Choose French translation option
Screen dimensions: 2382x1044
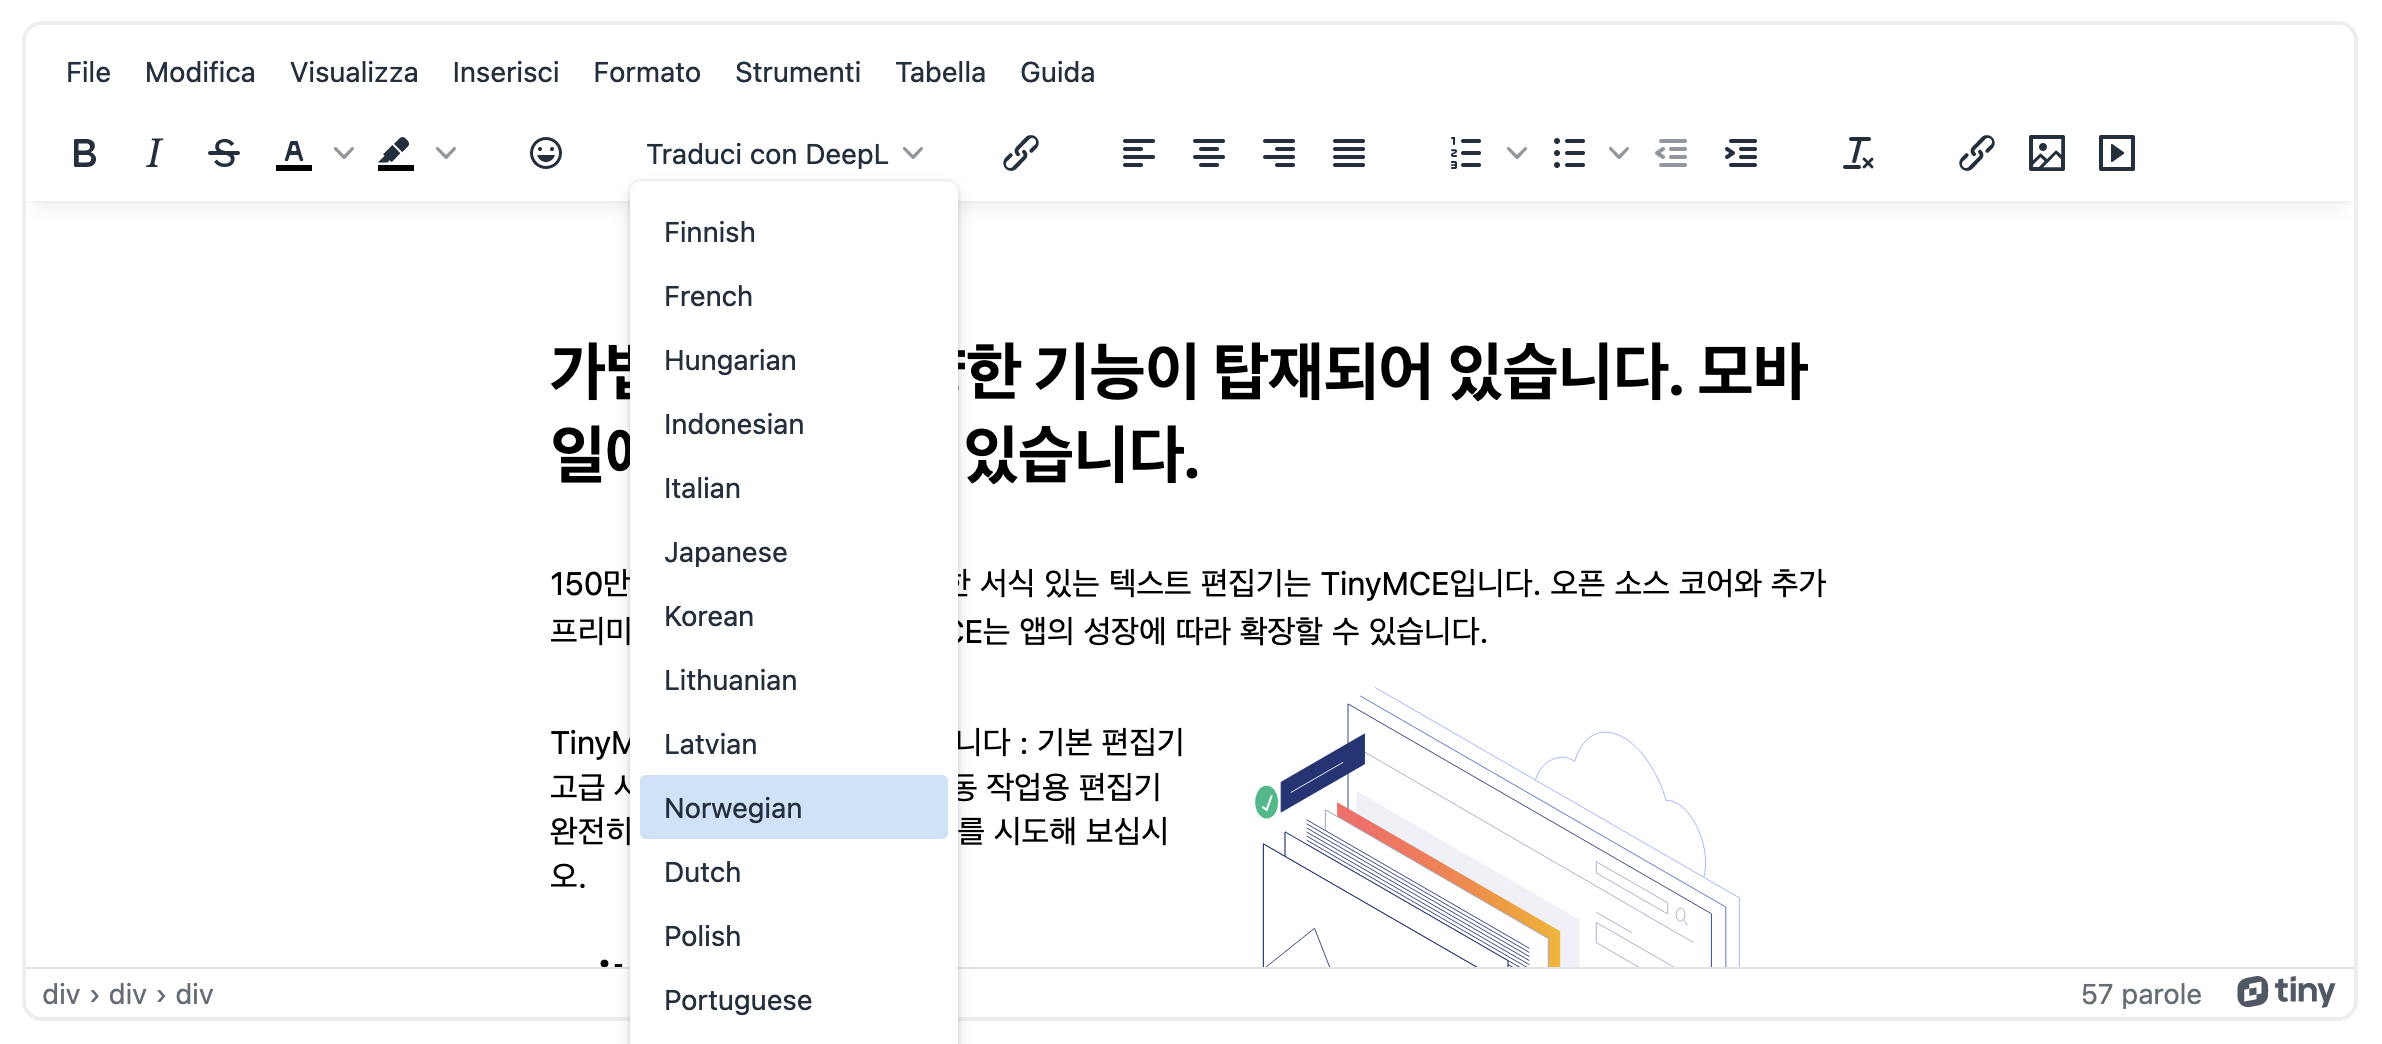(794, 295)
